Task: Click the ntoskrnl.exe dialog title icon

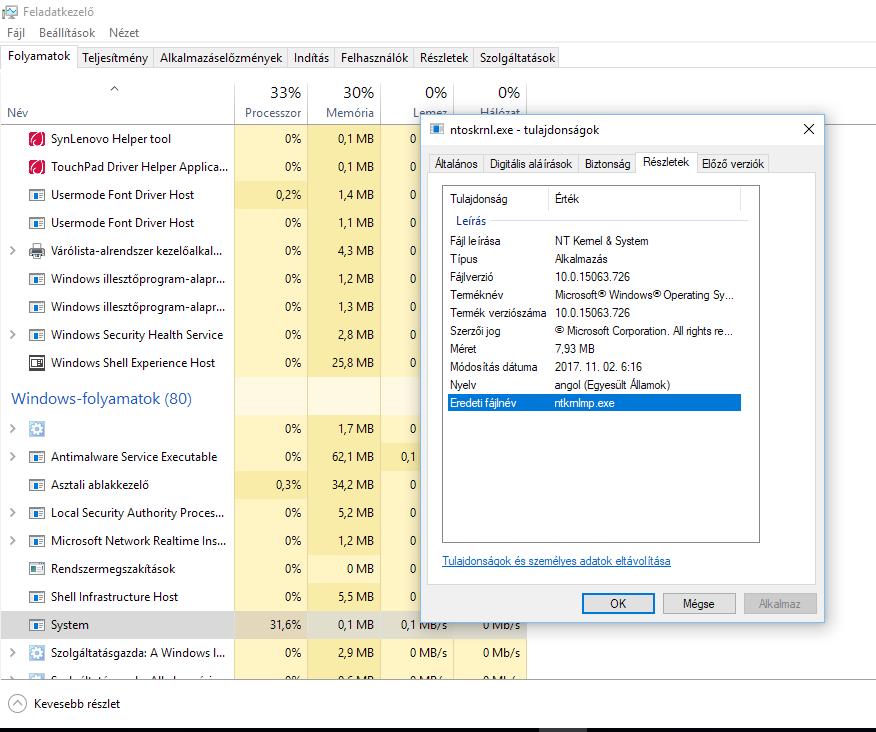Action: pos(437,129)
